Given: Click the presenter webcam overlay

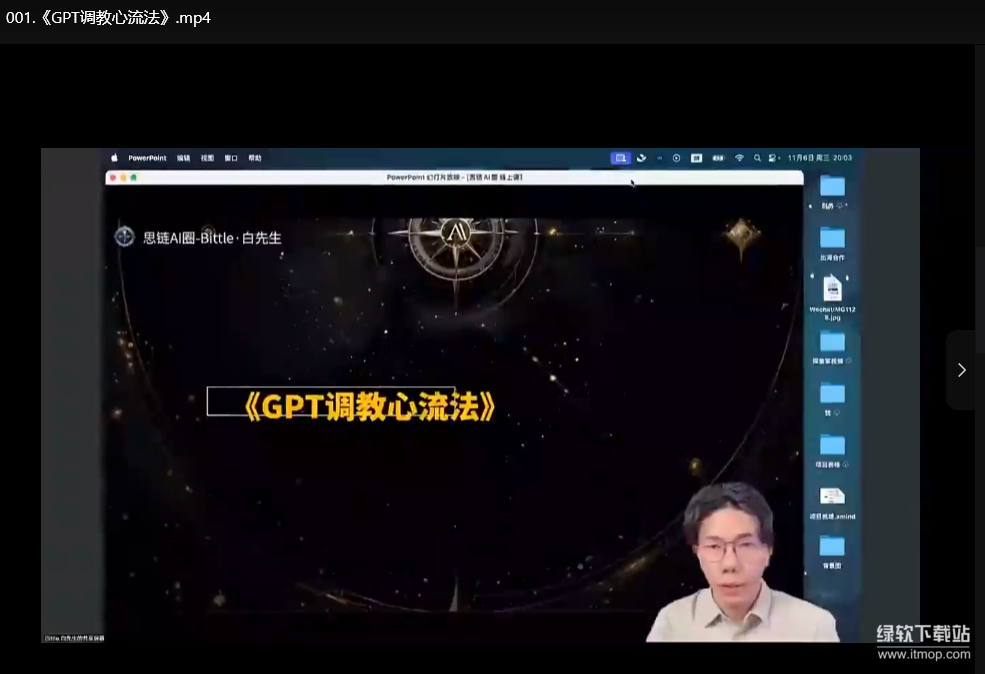Looking at the screenshot, I should tap(743, 563).
